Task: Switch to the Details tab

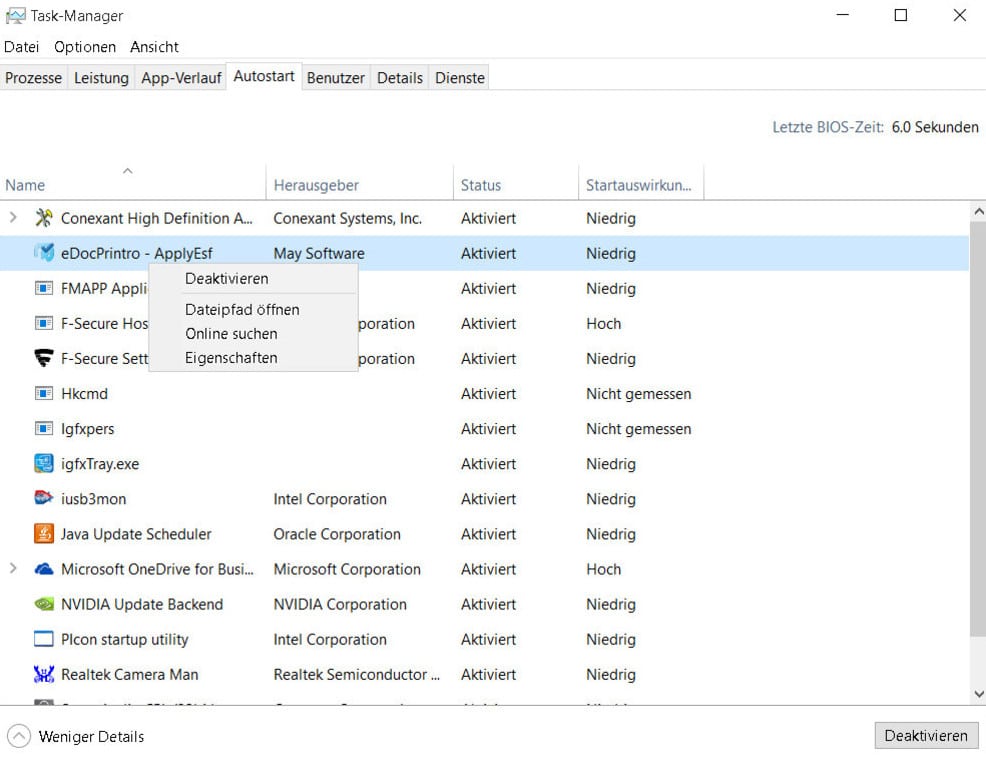Action: (x=400, y=77)
